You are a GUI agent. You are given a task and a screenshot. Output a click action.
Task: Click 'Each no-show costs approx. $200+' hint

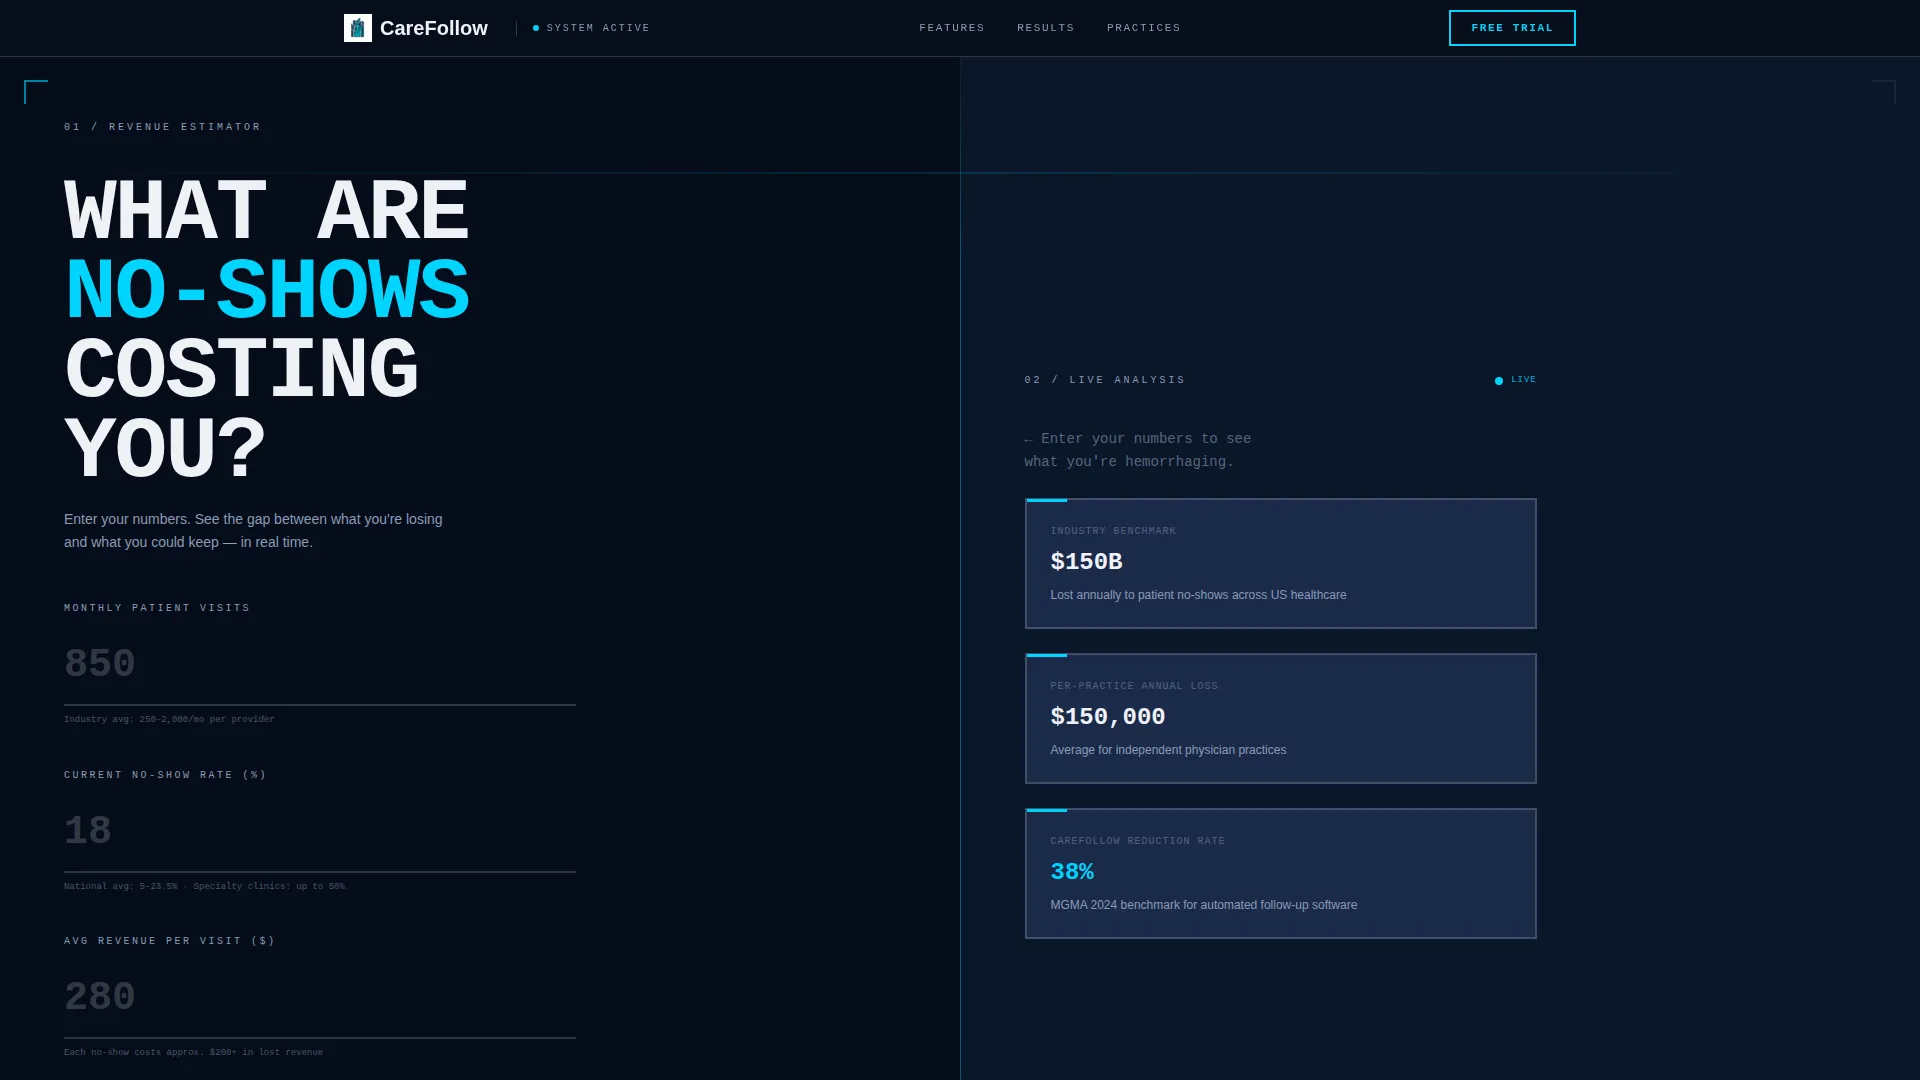point(193,1052)
